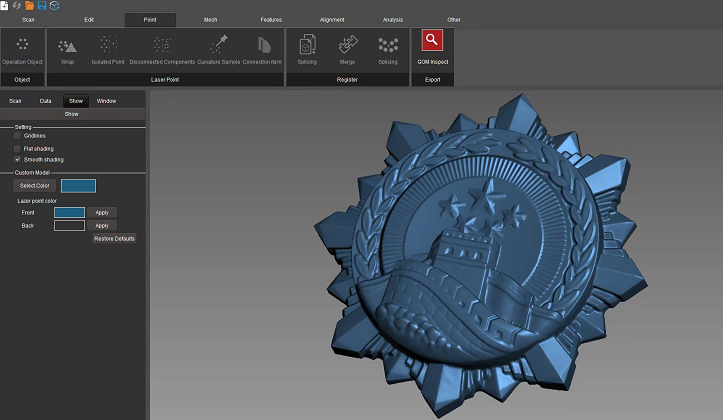Switch to the Edit ribbon tab
723x420 pixels.
[89, 20]
